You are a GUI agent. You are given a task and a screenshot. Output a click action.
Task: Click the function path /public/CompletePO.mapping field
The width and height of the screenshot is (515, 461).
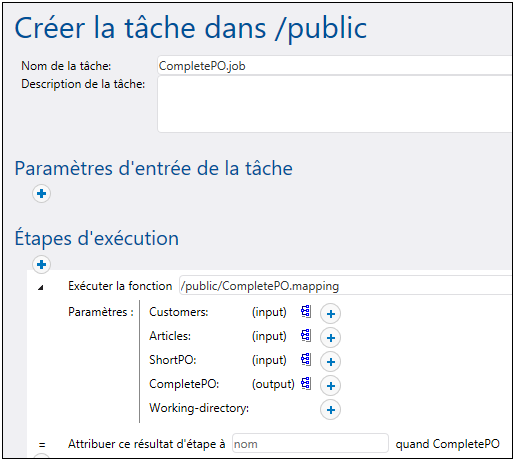[x=345, y=285]
